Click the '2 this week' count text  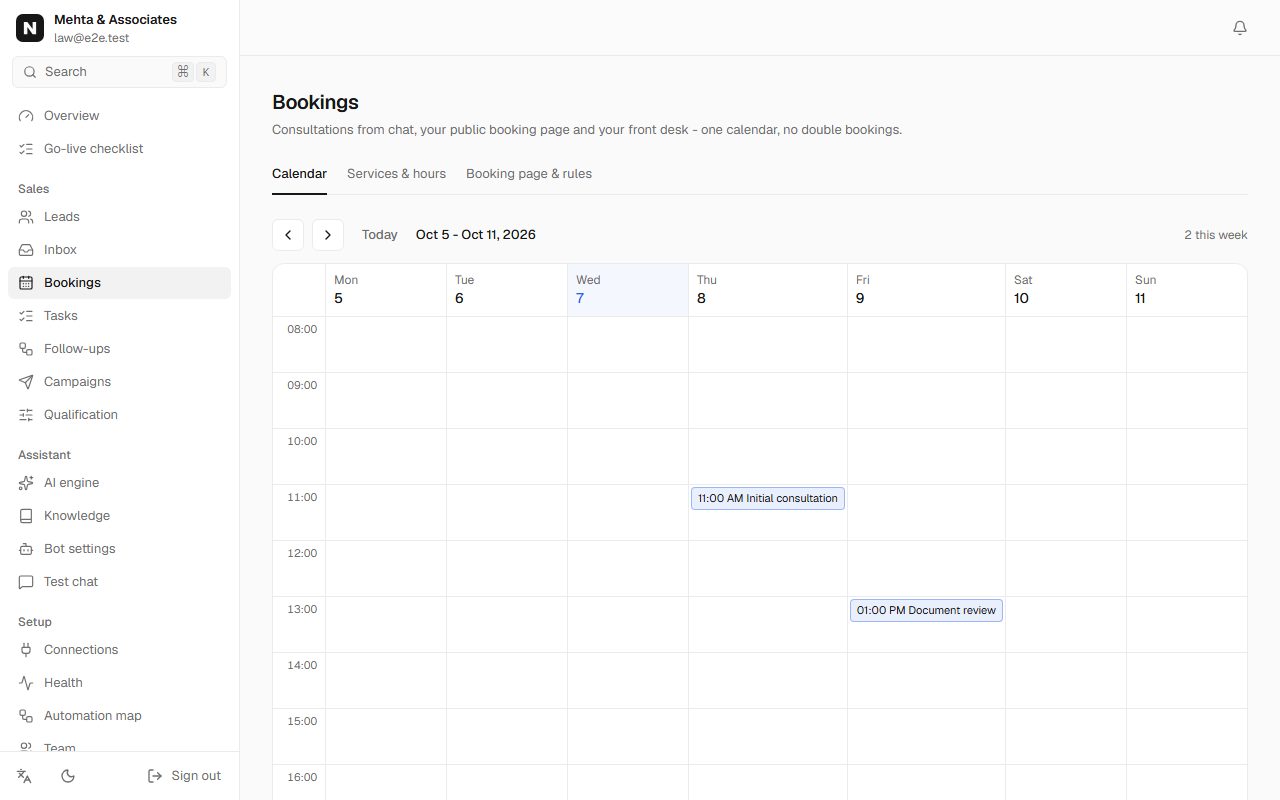pos(1216,235)
